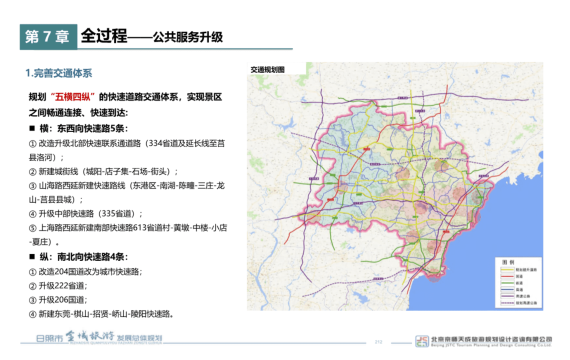Click the black square bullet before 横
The height and width of the screenshot is (360, 570).
(x=32, y=128)
